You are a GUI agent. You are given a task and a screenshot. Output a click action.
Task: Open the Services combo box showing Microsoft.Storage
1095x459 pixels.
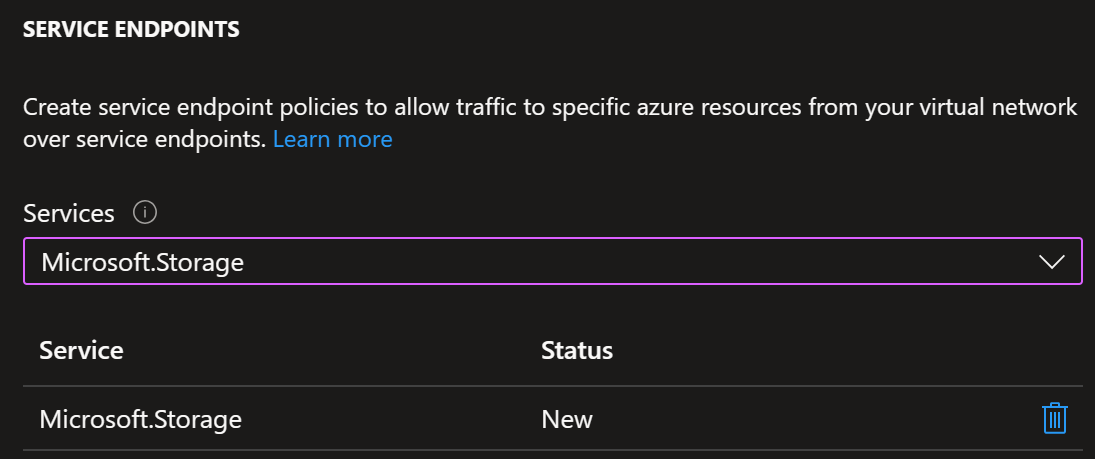coord(552,261)
